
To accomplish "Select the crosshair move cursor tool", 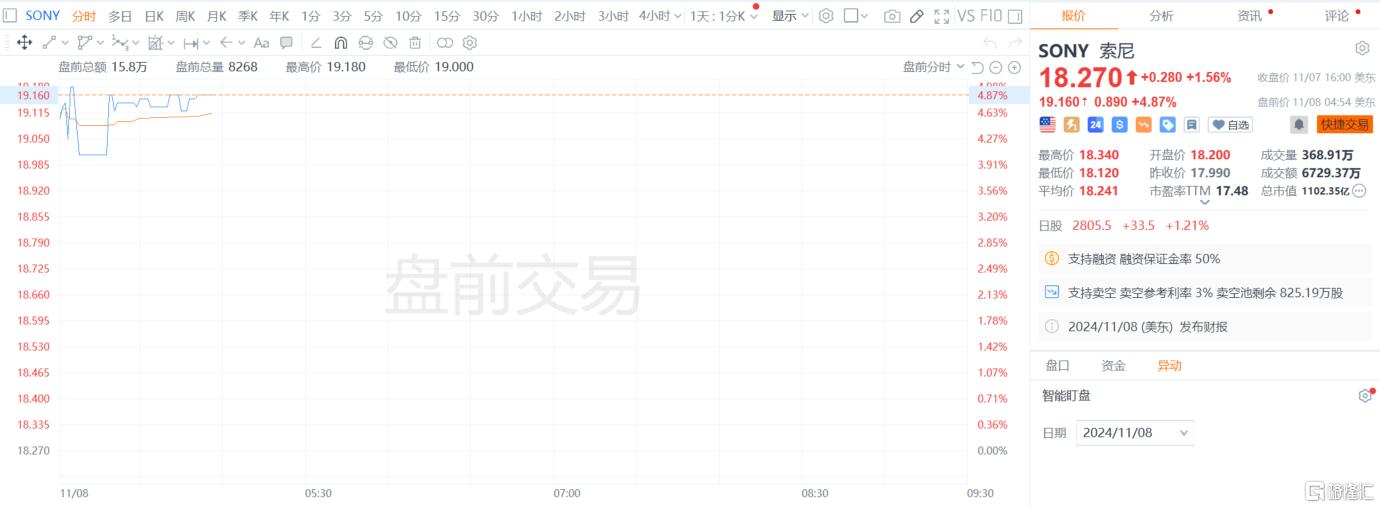I will click(x=25, y=43).
